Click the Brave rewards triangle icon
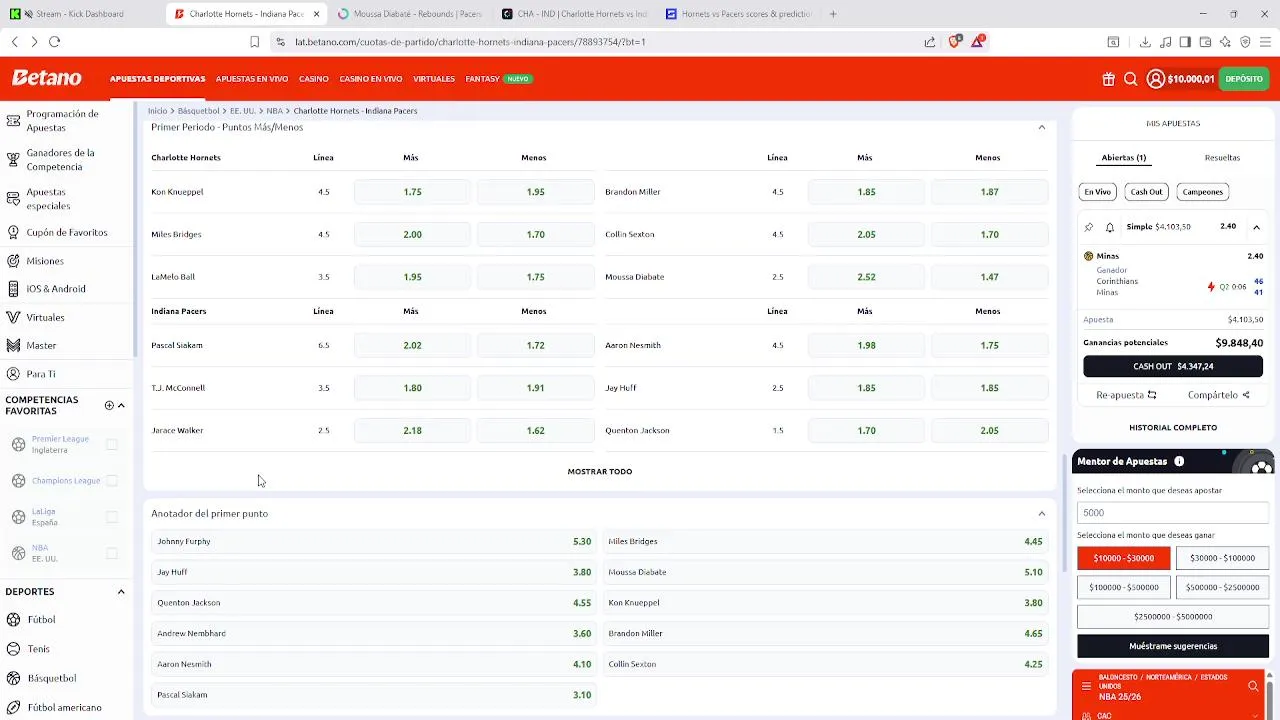This screenshot has height=720, width=1280. coord(978,42)
